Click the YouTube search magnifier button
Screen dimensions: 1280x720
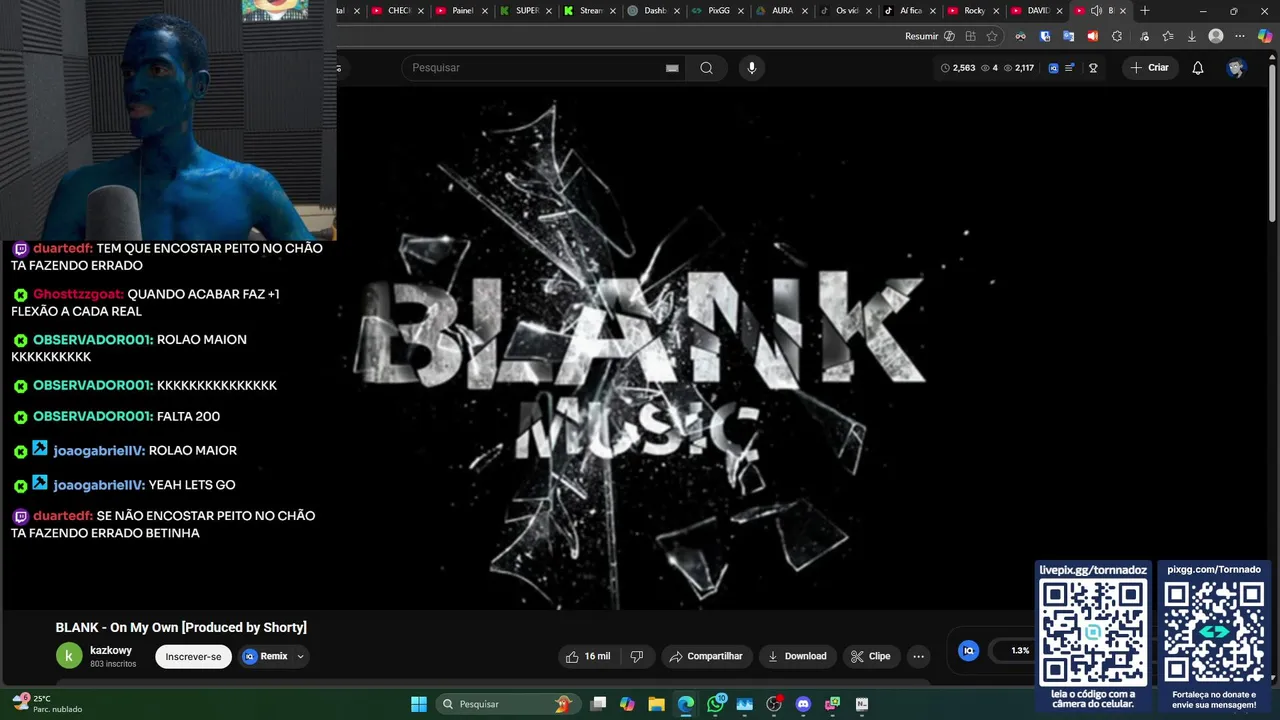(706, 68)
